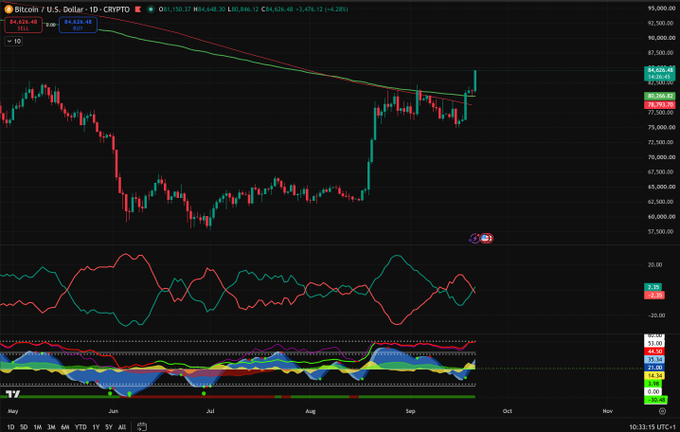The height and width of the screenshot is (432, 680).
Task: Select the 1Y date range
Action: pos(96,427)
